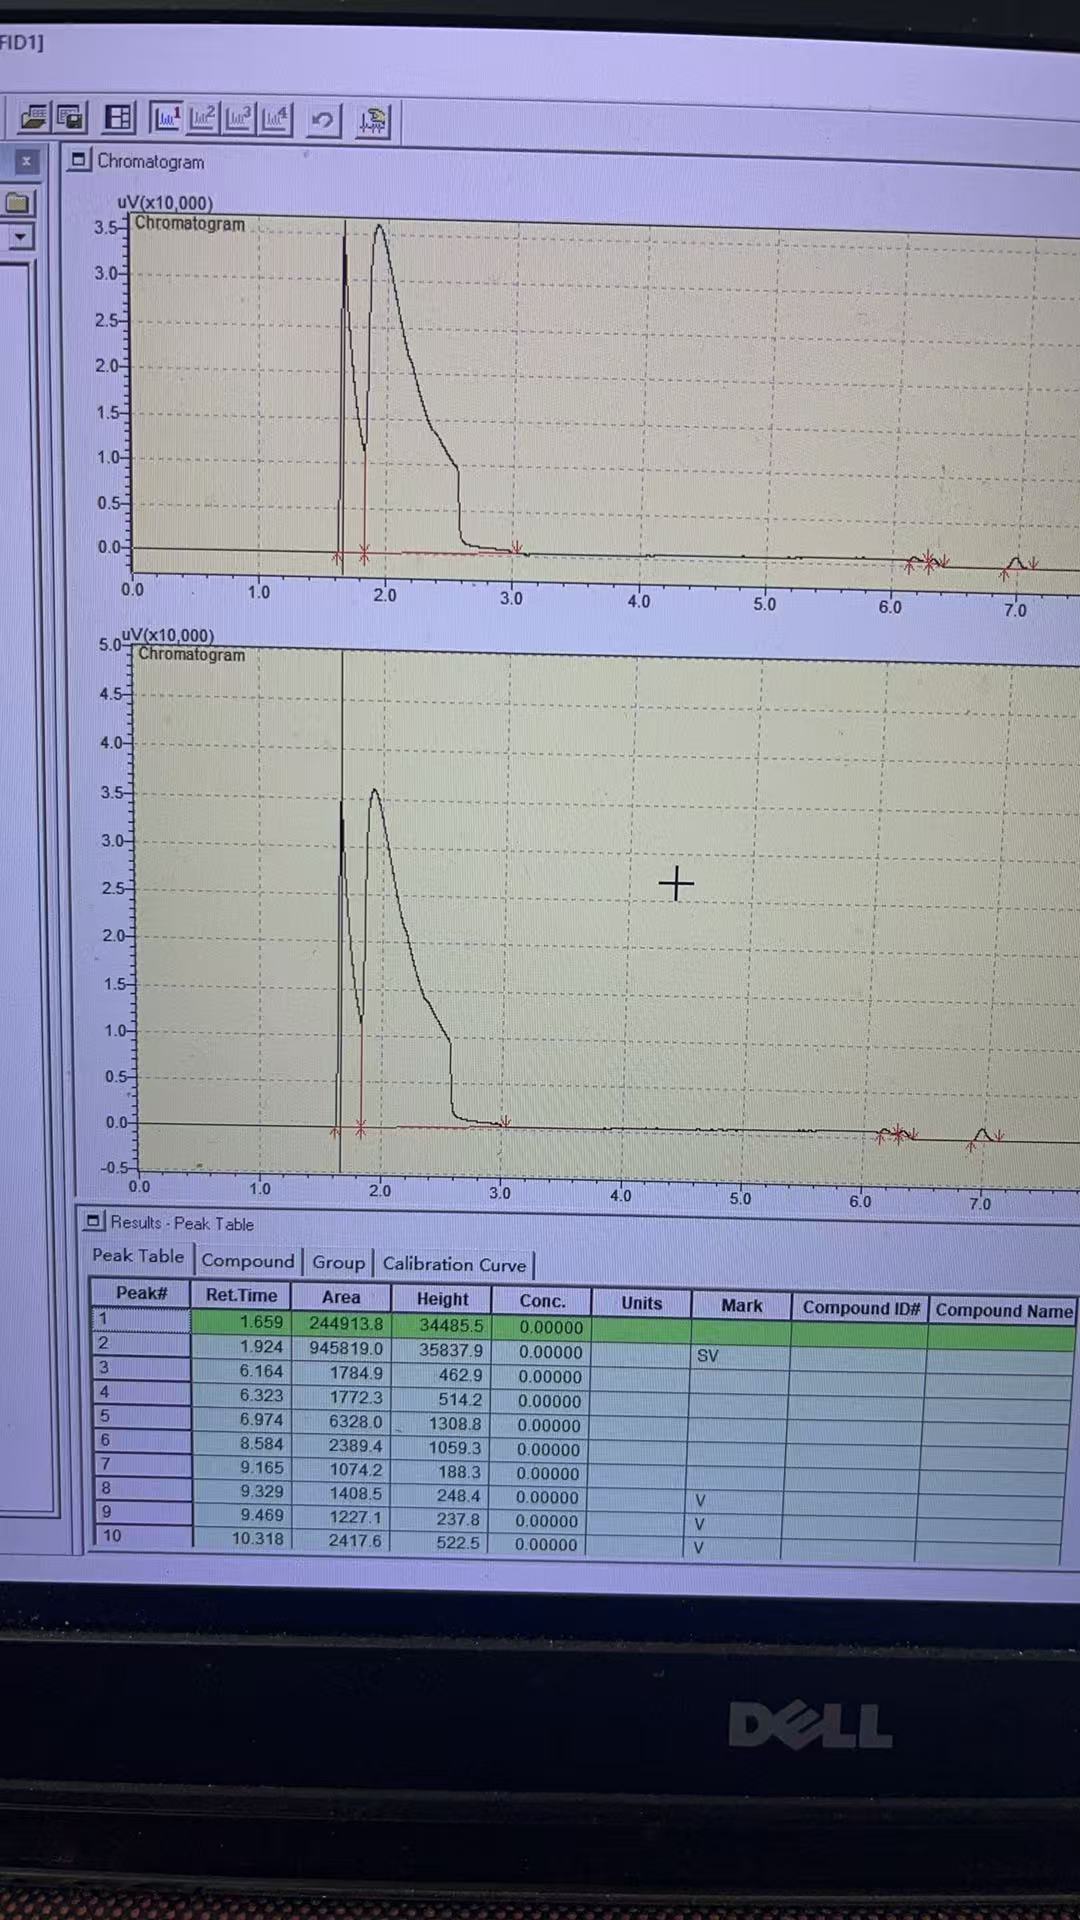1080x1920 pixels.
Task: Open the Calibration Curve tab
Action: click(x=454, y=1265)
